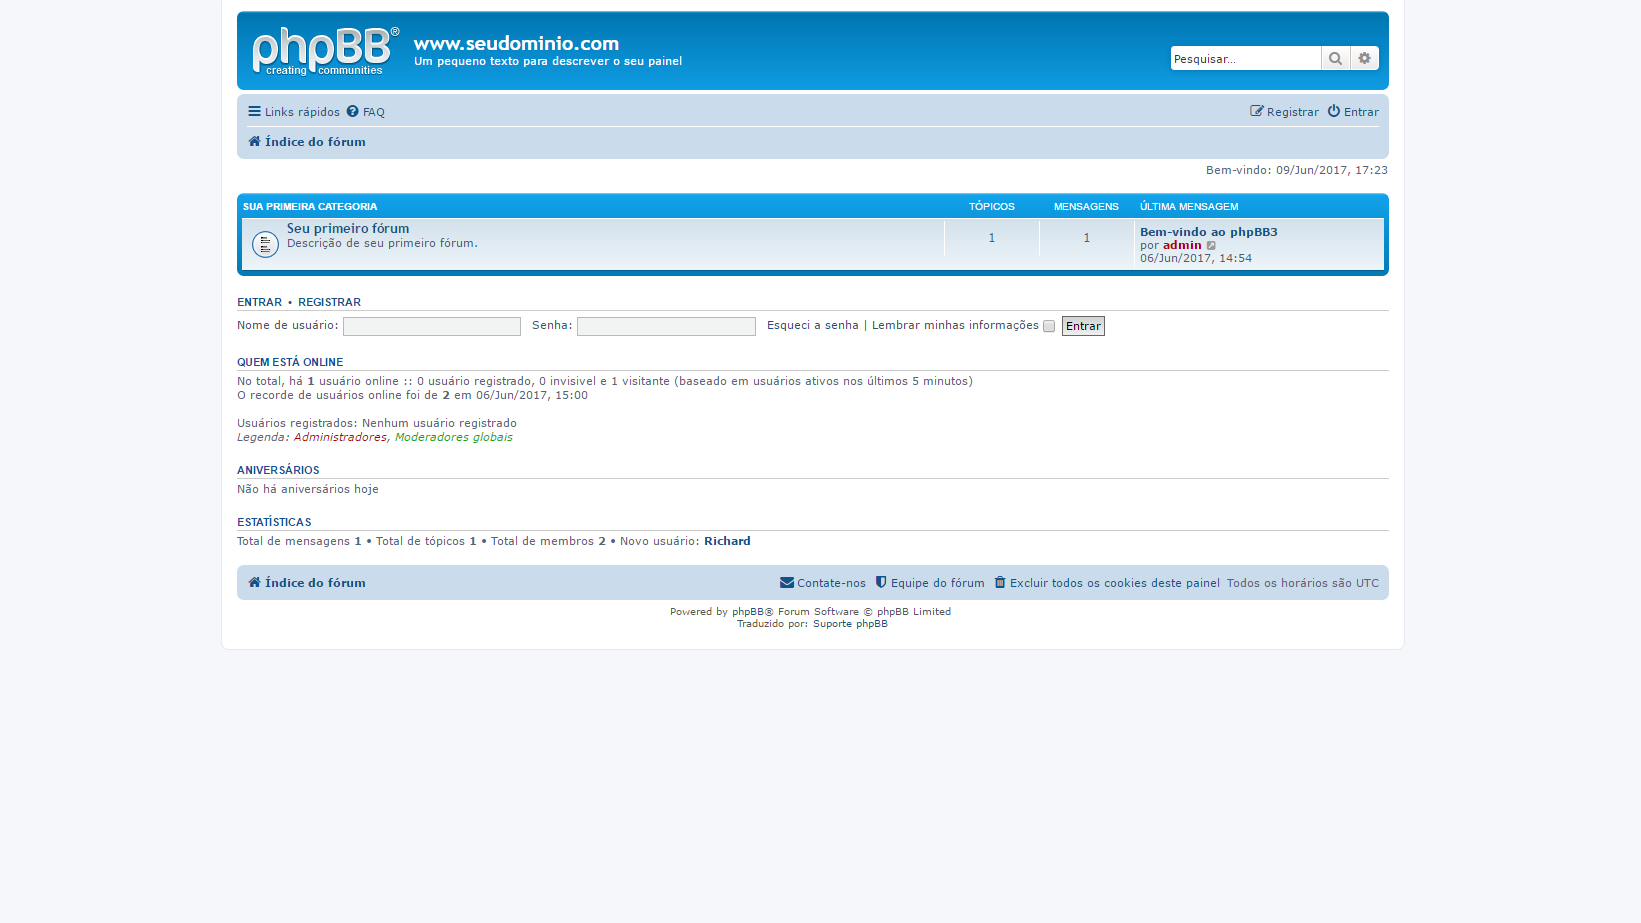
Task: Click the Contate-nos footer link
Action: pos(823,583)
